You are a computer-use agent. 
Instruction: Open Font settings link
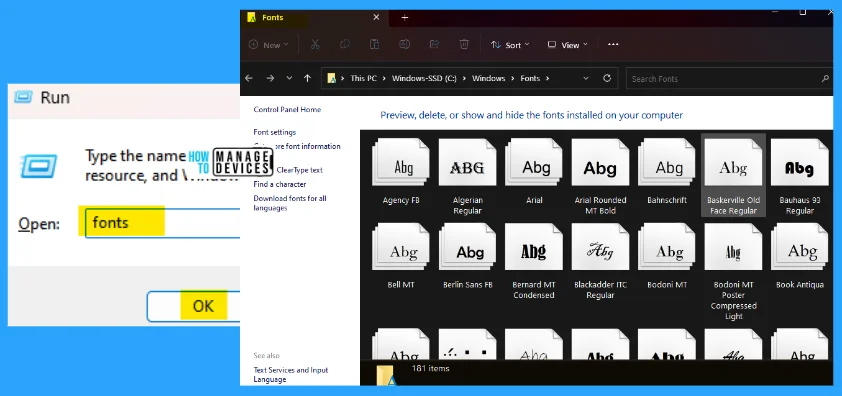tap(274, 132)
